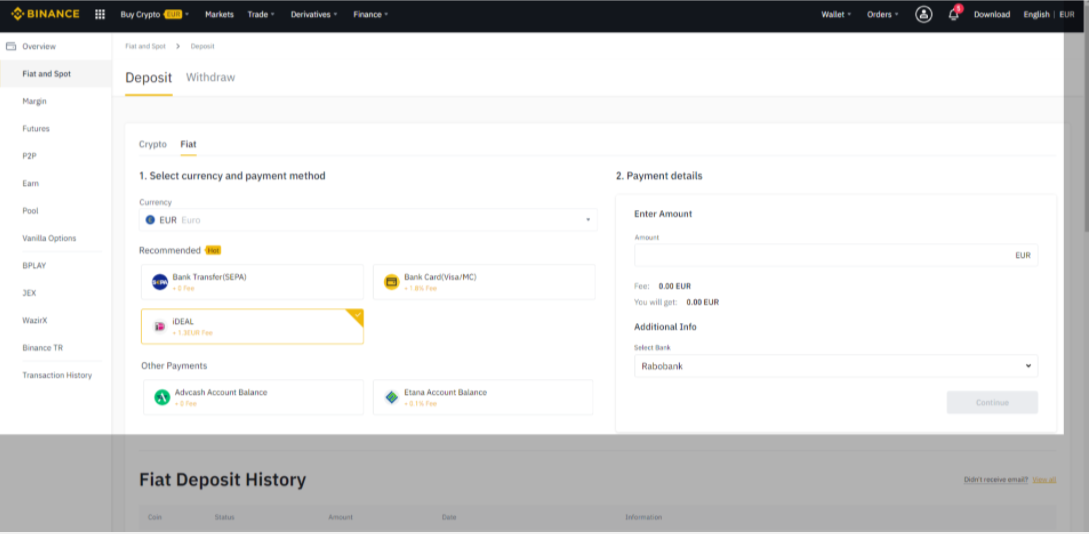Click the Hot badge beside Recommended

[x=213, y=250]
